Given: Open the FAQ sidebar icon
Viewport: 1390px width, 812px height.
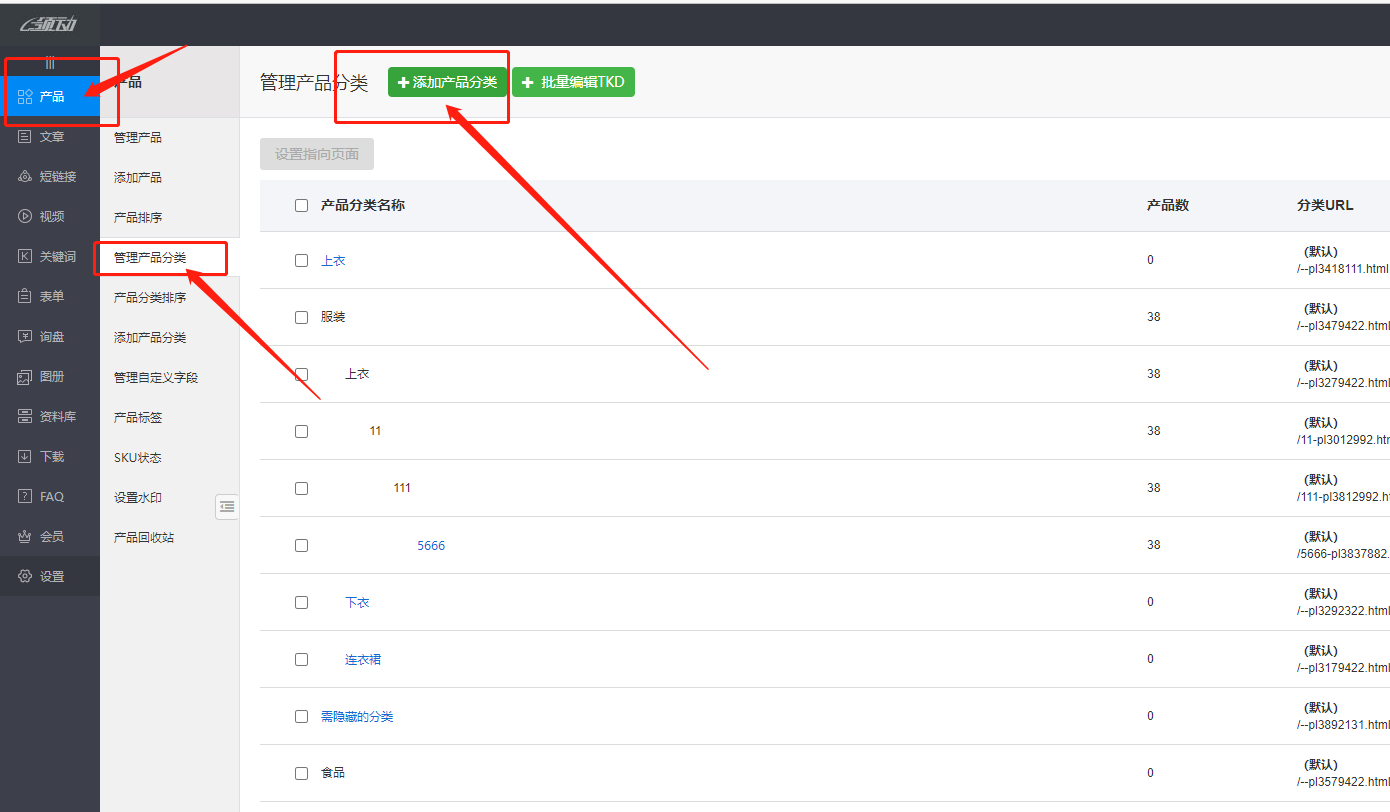Looking at the screenshot, I should click(26, 497).
